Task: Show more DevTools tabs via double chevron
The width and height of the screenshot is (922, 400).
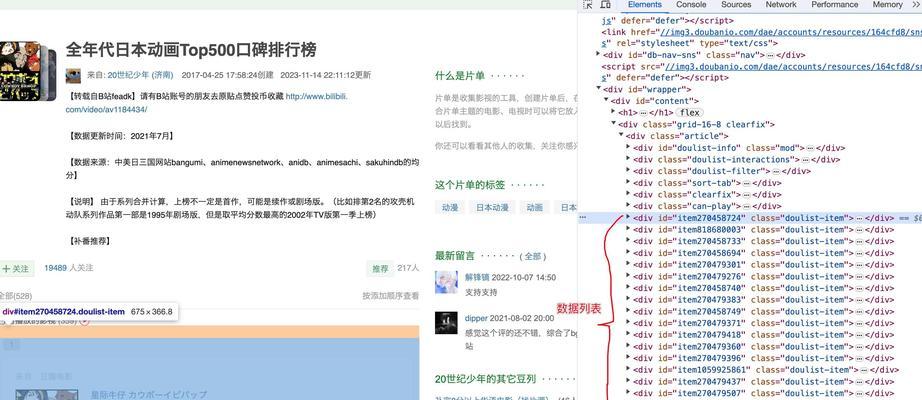Action: [x=916, y=5]
